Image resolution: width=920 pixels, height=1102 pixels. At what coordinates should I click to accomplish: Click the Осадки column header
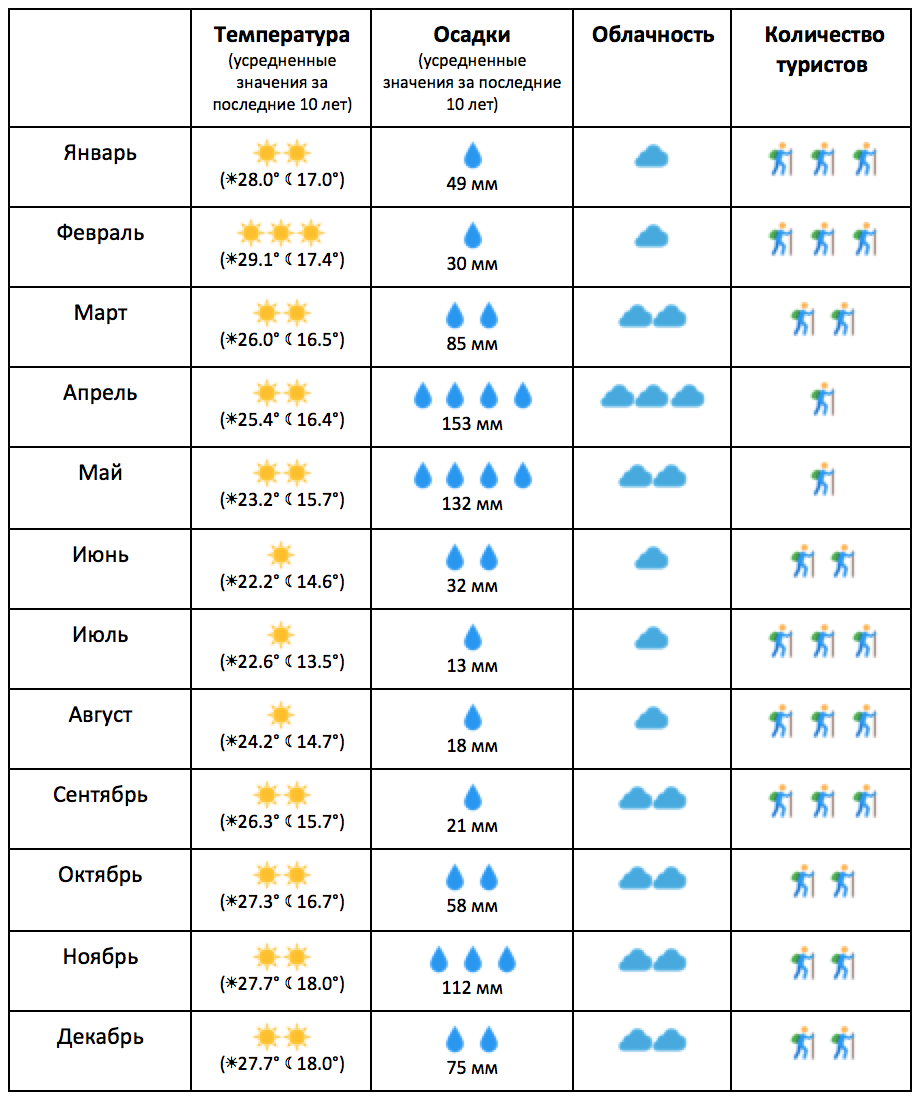[472, 34]
